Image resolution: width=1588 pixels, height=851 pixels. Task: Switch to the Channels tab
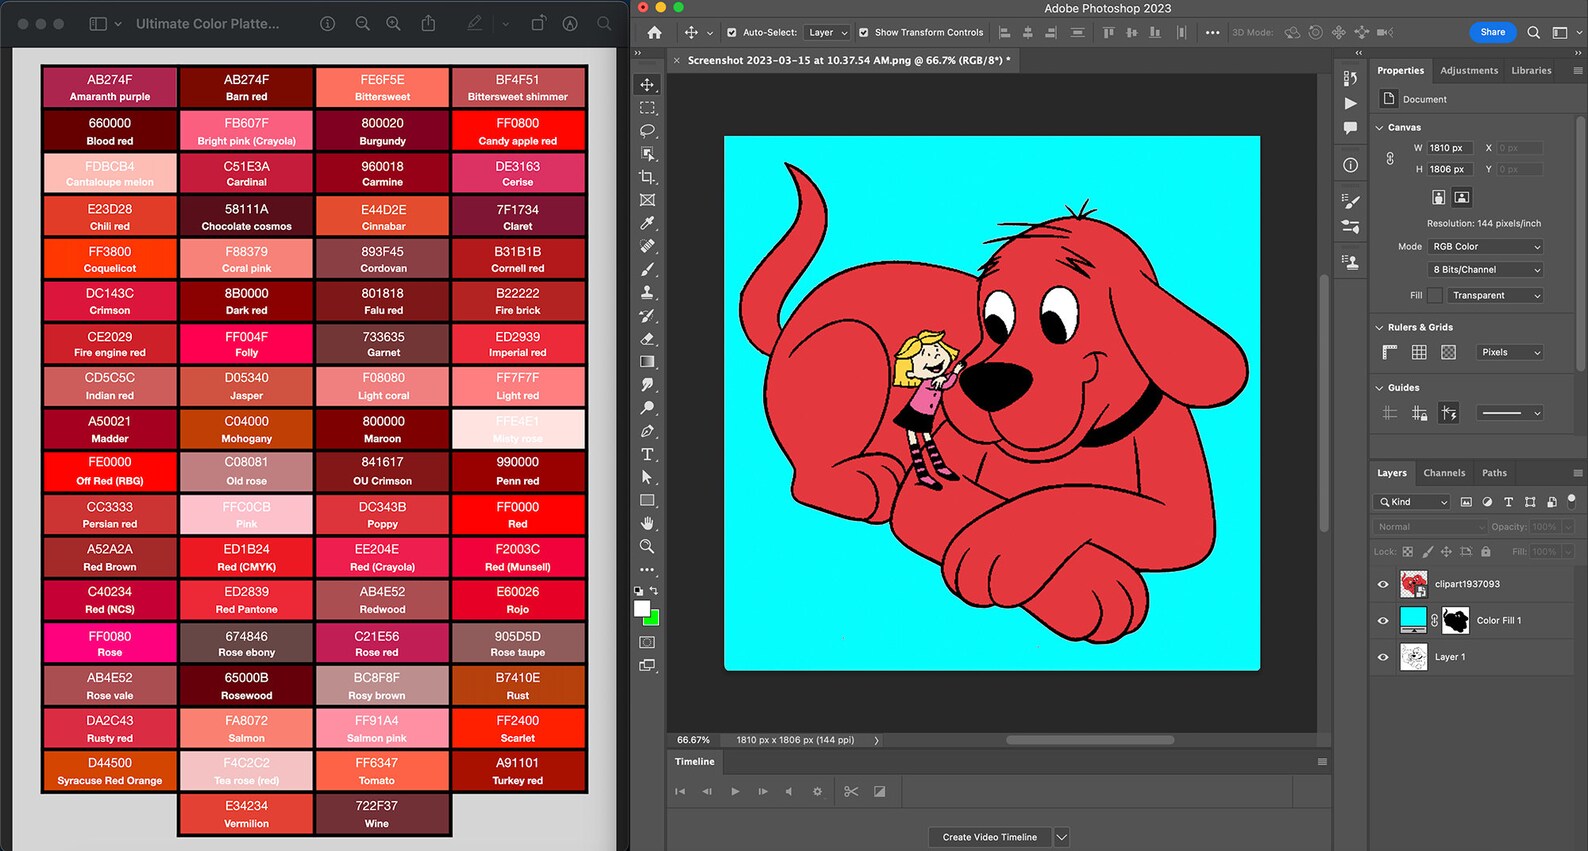point(1444,474)
